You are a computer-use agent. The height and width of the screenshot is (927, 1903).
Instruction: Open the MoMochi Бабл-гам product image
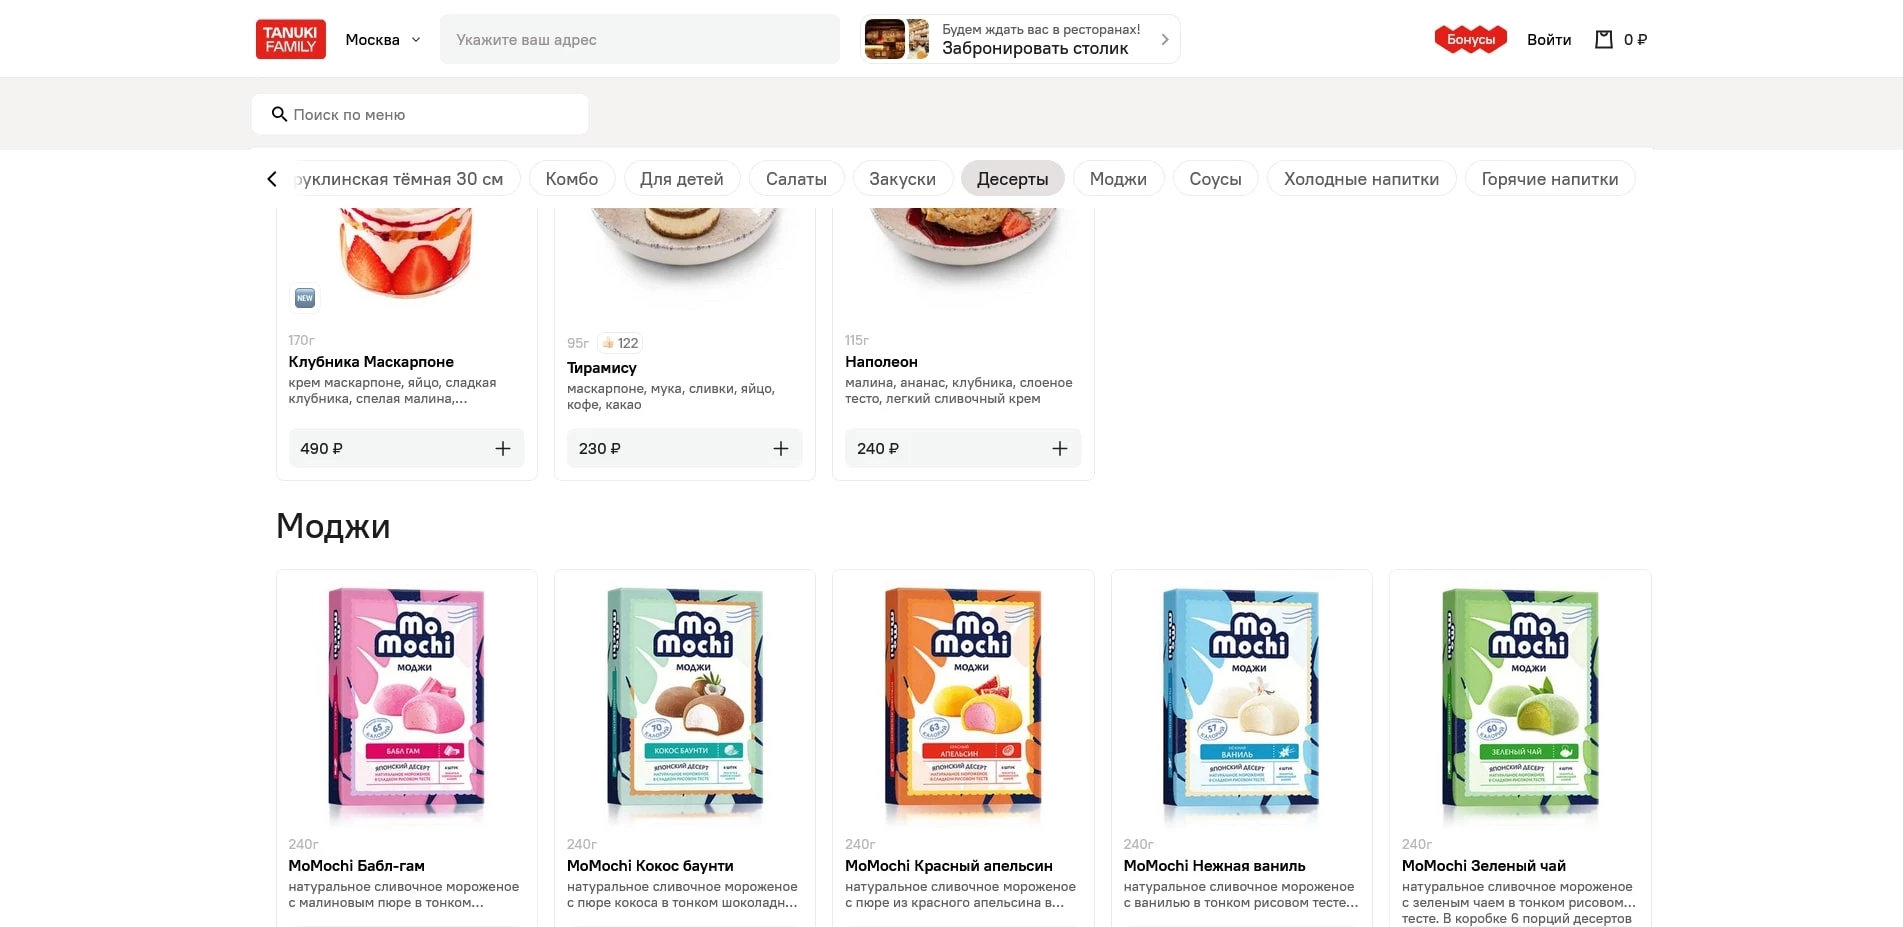(407, 698)
